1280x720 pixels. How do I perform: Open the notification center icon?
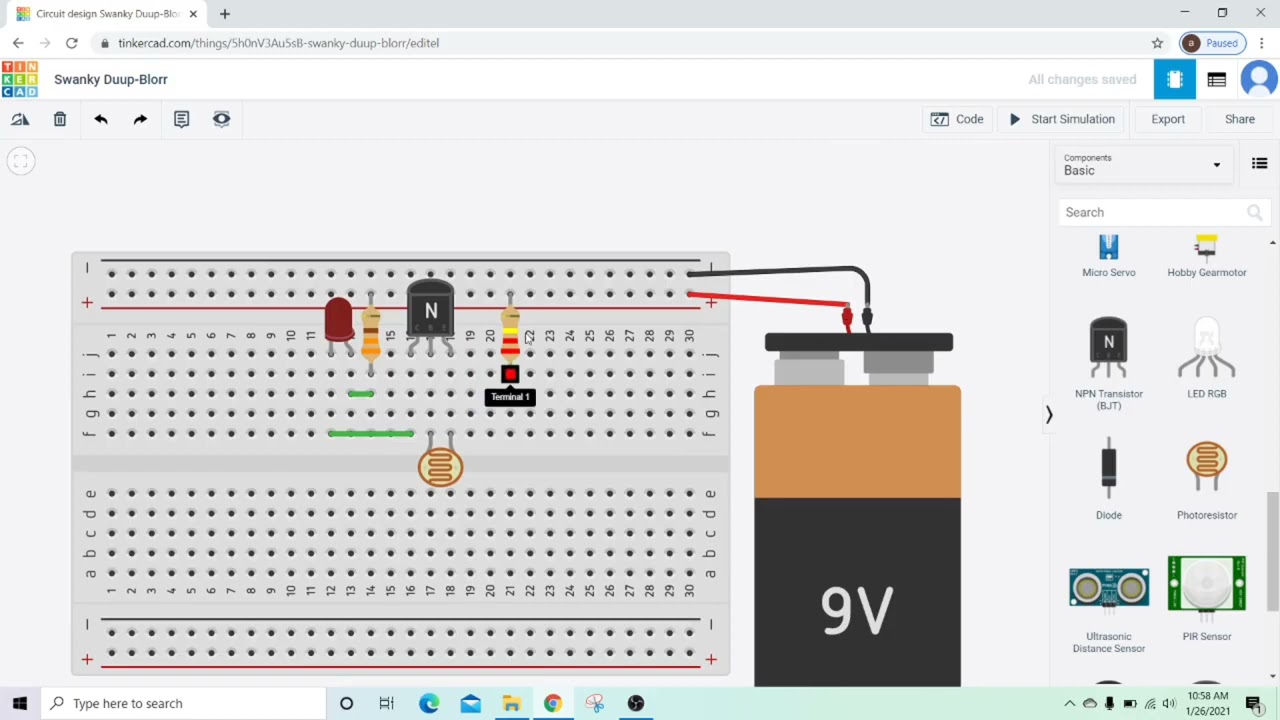[x=1254, y=703]
